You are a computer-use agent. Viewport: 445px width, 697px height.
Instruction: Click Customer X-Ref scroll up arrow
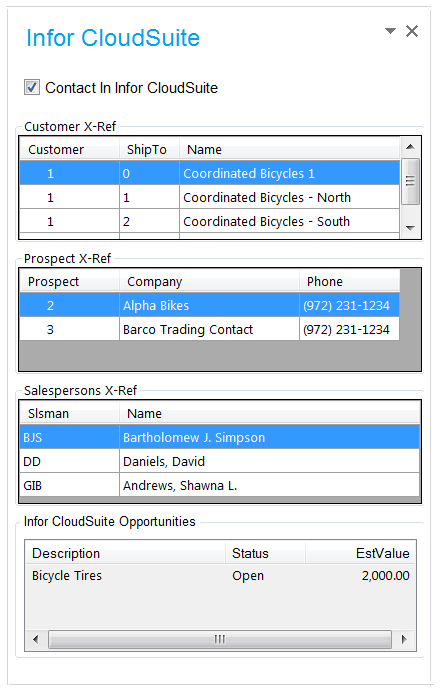(x=410, y=147)
